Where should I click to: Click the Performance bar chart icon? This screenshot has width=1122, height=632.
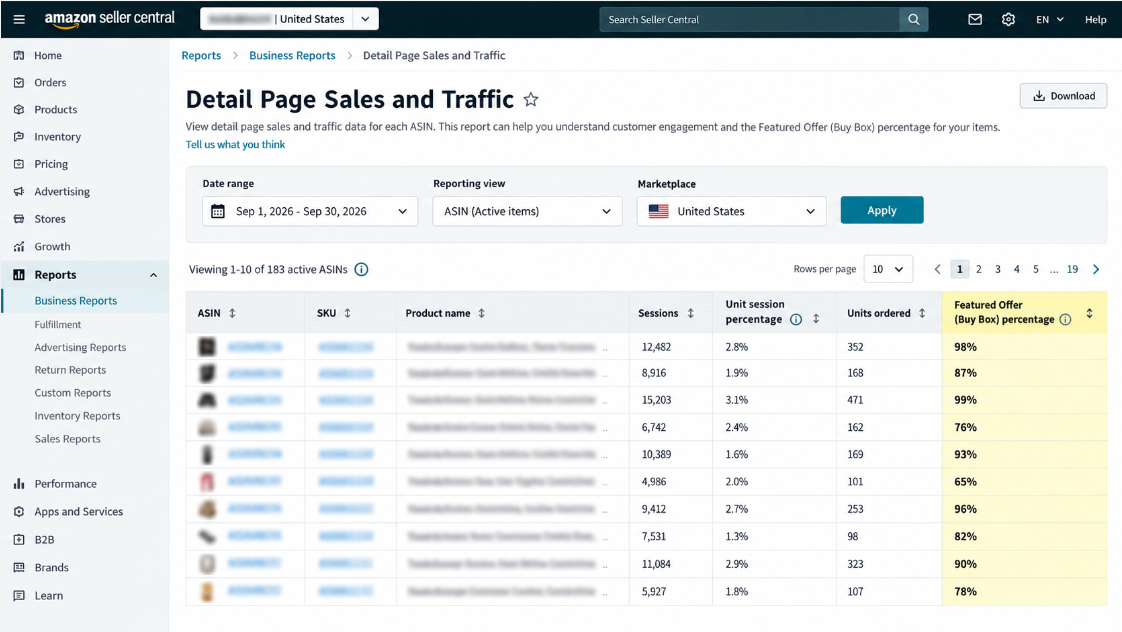click(x=19, y=484)
